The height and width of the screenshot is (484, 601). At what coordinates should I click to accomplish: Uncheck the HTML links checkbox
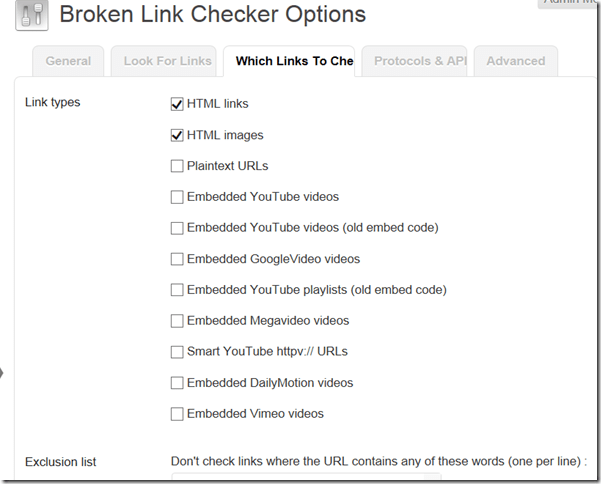pyautogui.click(x=177, y=104)
